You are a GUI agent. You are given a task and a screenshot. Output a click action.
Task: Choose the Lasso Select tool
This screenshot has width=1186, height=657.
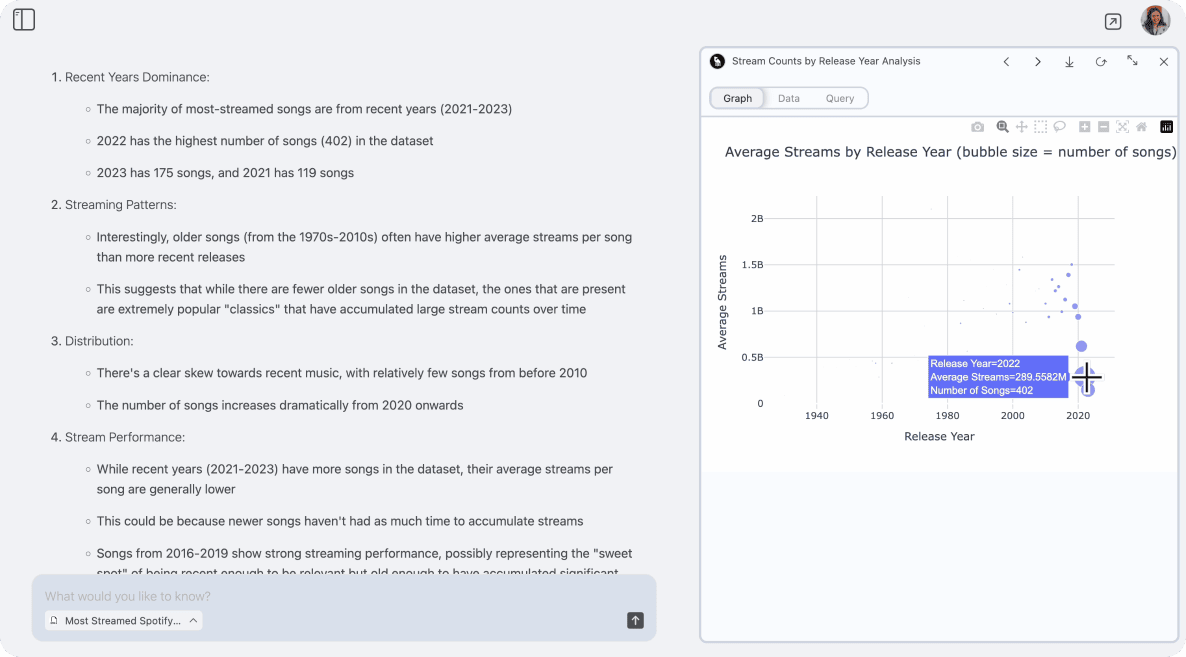1059,127
